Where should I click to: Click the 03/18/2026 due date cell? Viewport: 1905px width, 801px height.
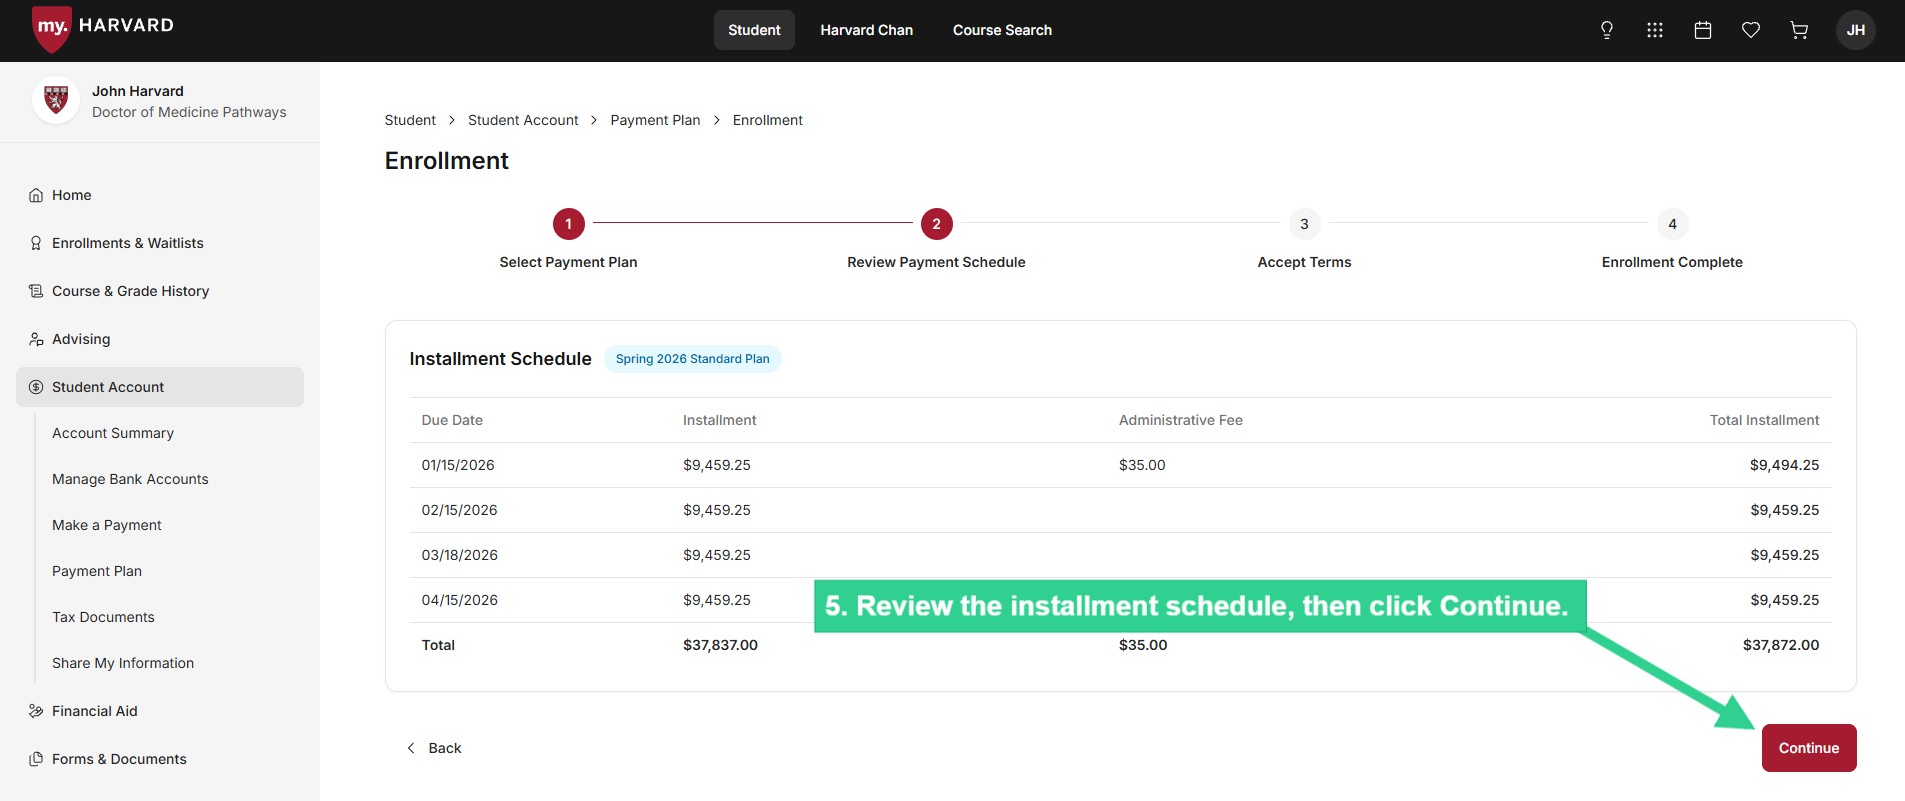coord(459,555)
